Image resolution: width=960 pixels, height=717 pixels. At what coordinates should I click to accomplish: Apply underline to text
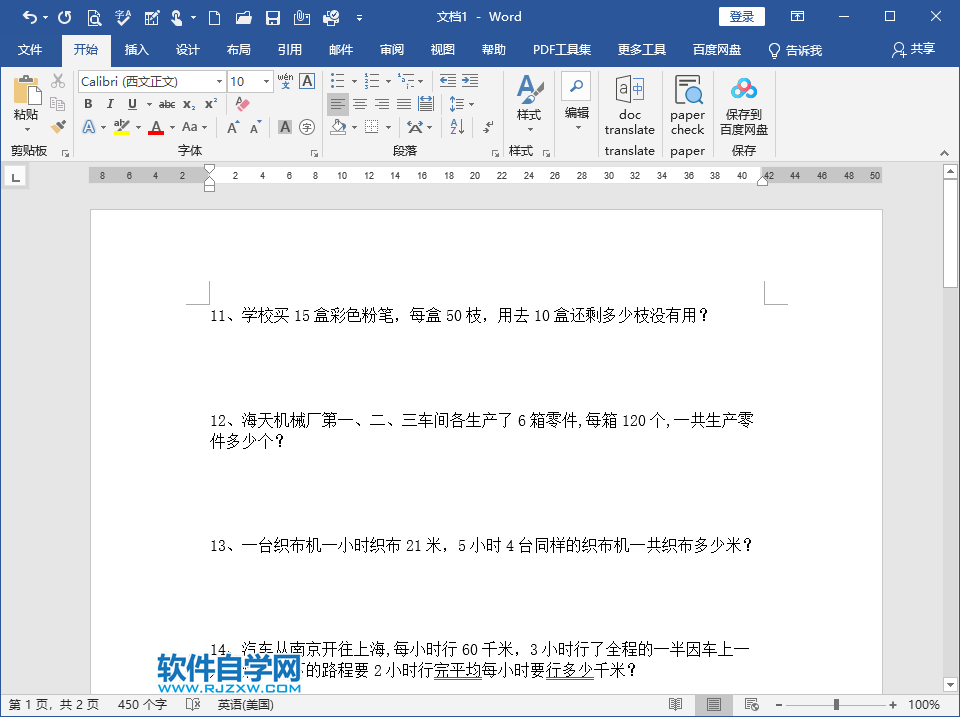pos(130,103)
